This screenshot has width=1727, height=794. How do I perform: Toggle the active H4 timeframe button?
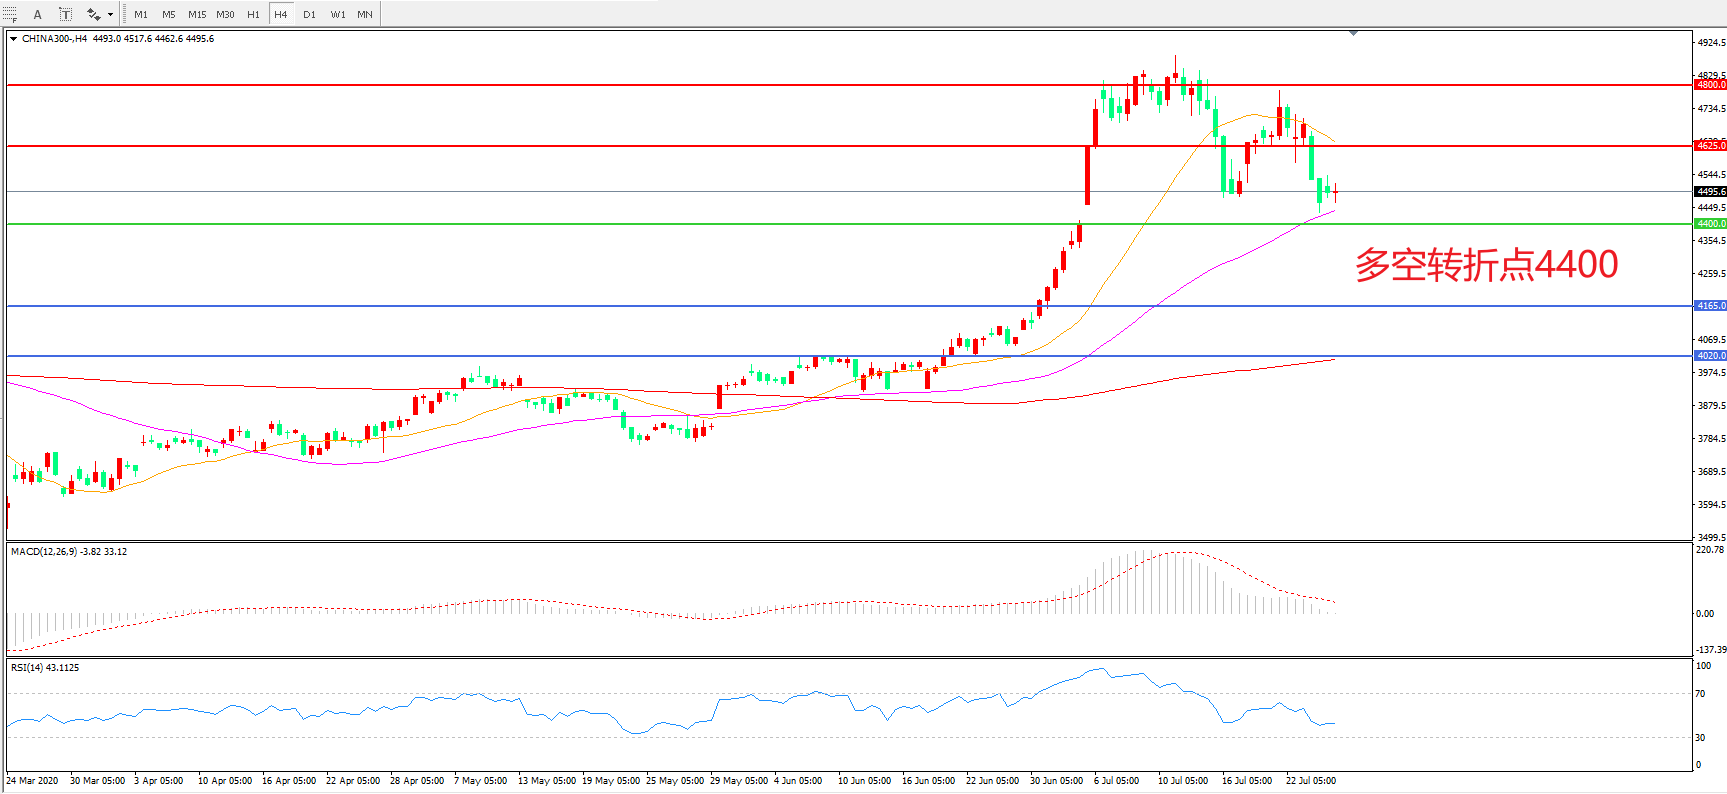pyautogui.click(x=281, y=14)
